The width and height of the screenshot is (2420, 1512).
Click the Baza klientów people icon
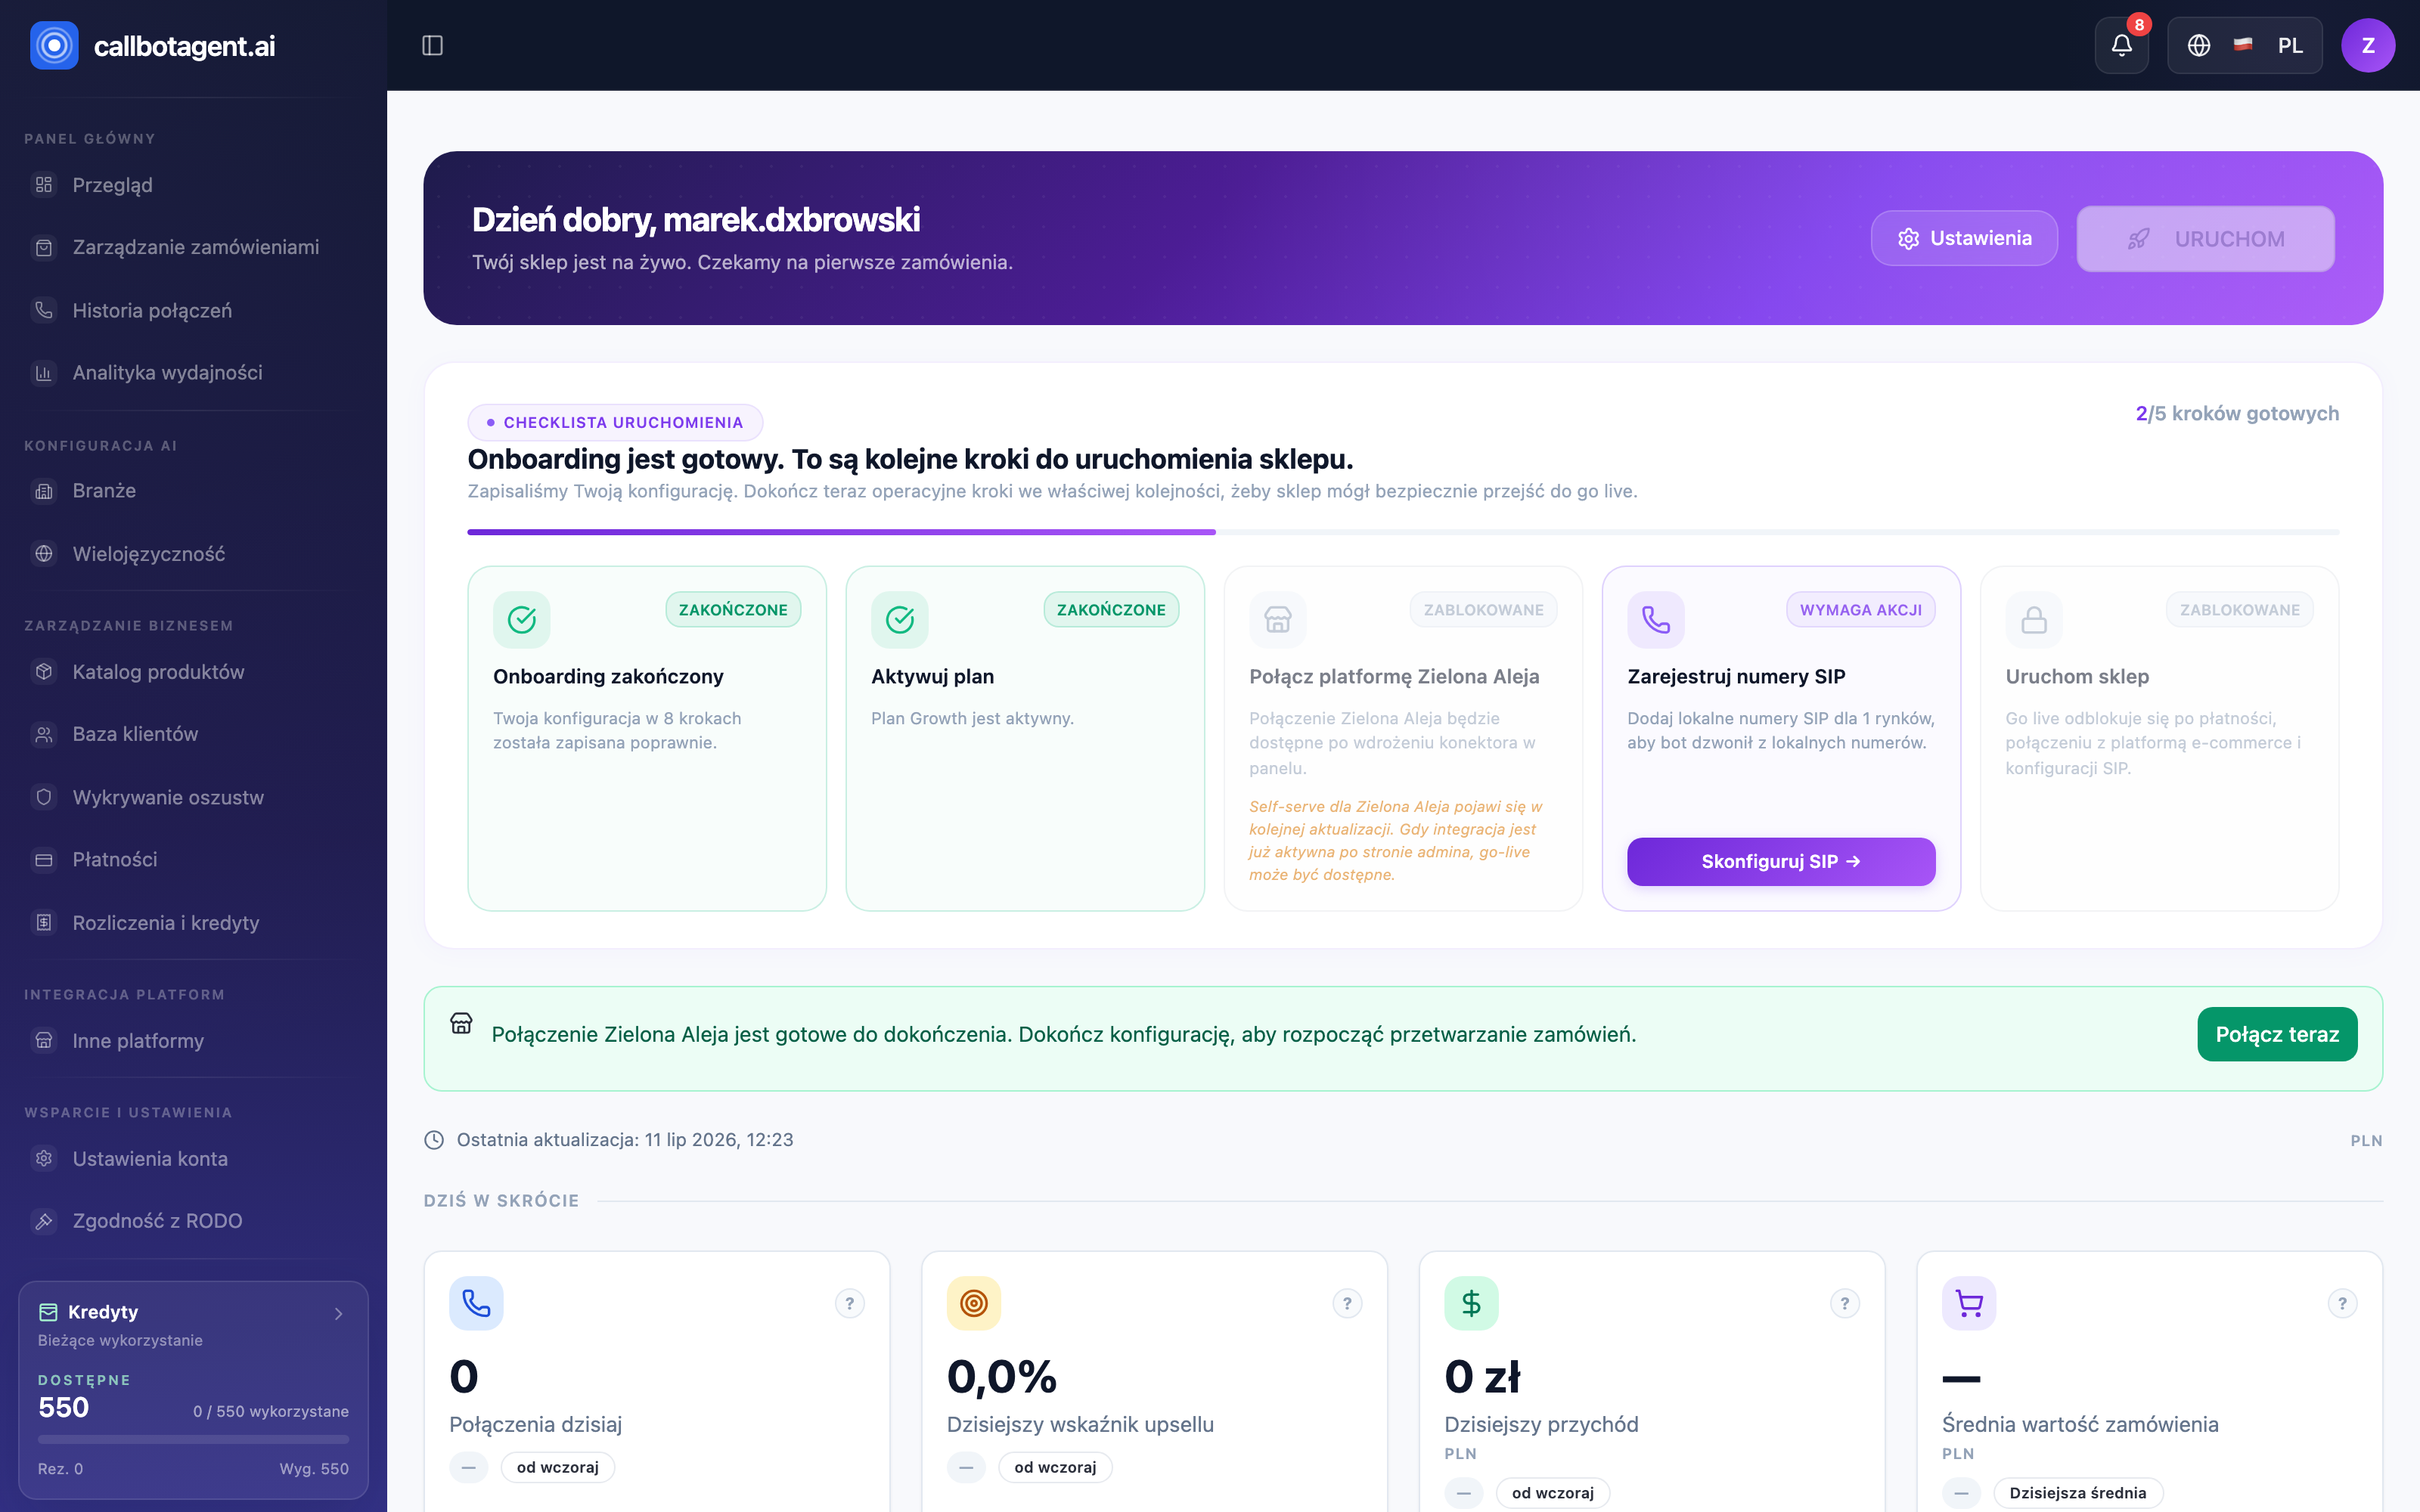(x=44, y=734)
